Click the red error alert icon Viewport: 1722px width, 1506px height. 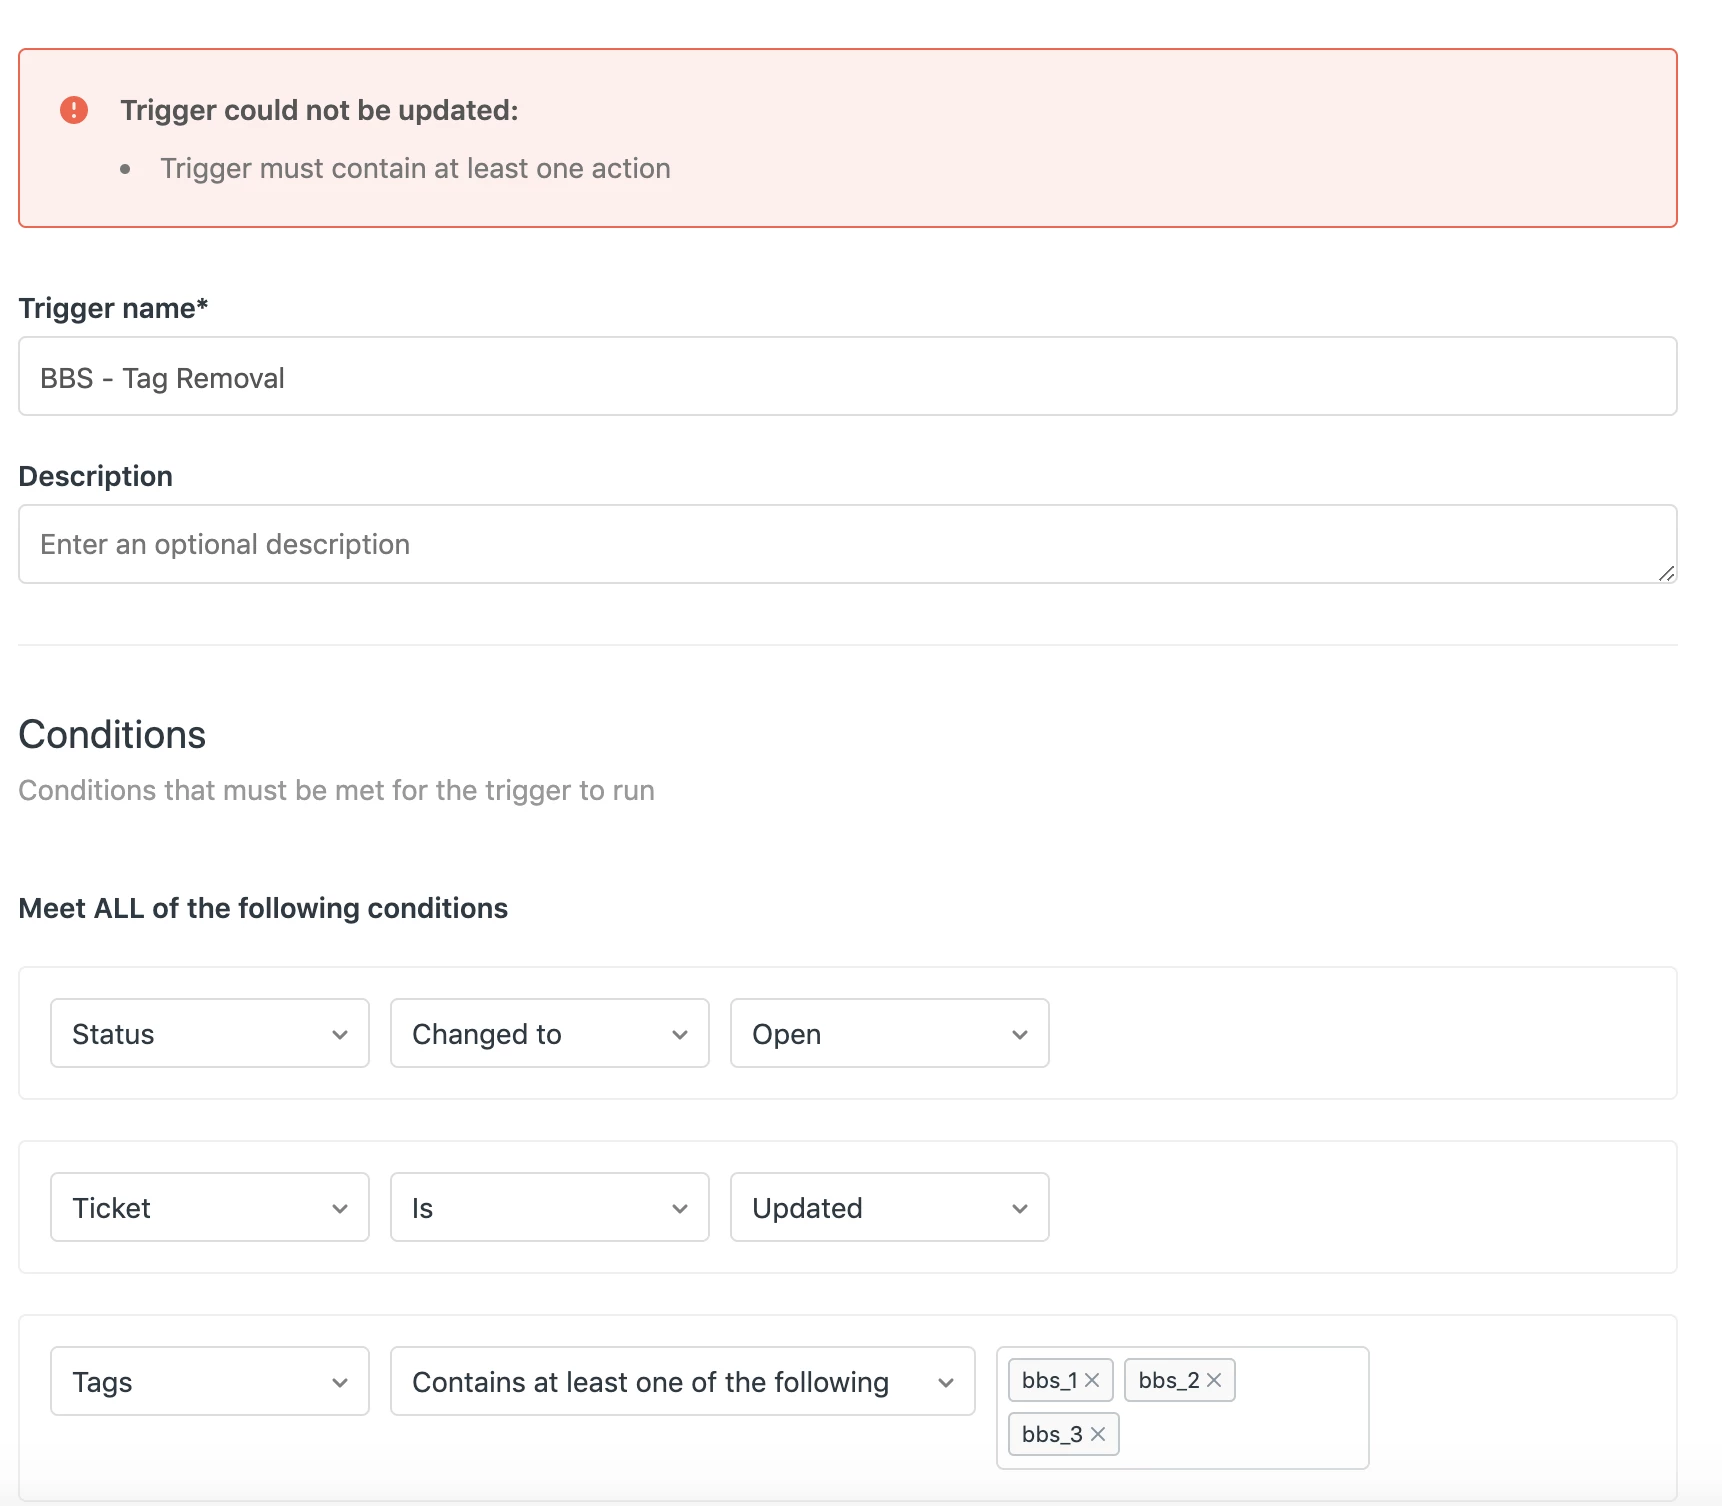[x=74, y=110]
